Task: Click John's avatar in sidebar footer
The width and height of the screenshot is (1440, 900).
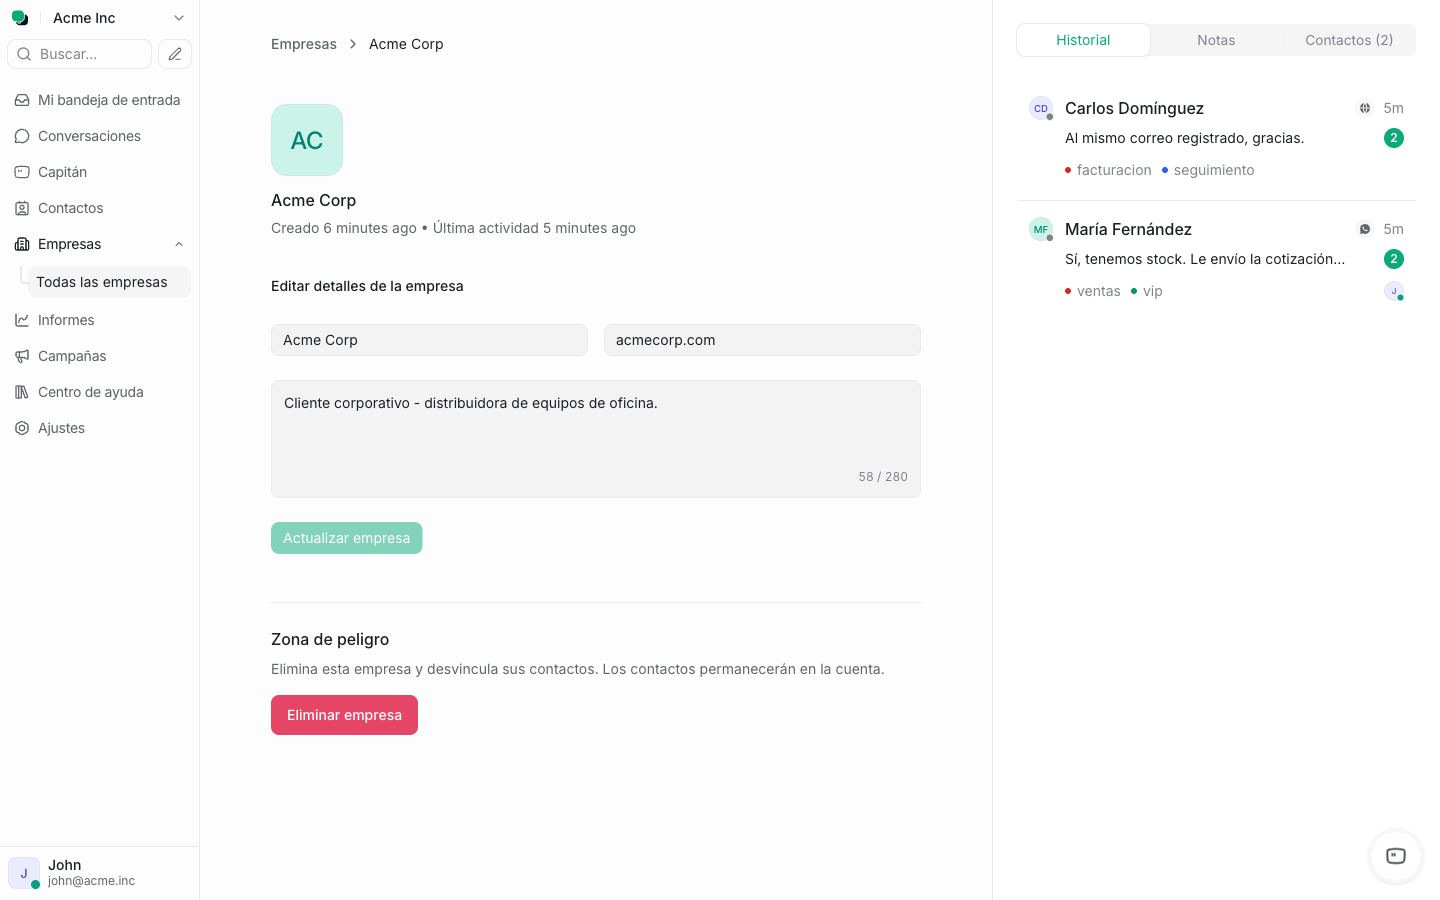Action: tap(24, 873)
